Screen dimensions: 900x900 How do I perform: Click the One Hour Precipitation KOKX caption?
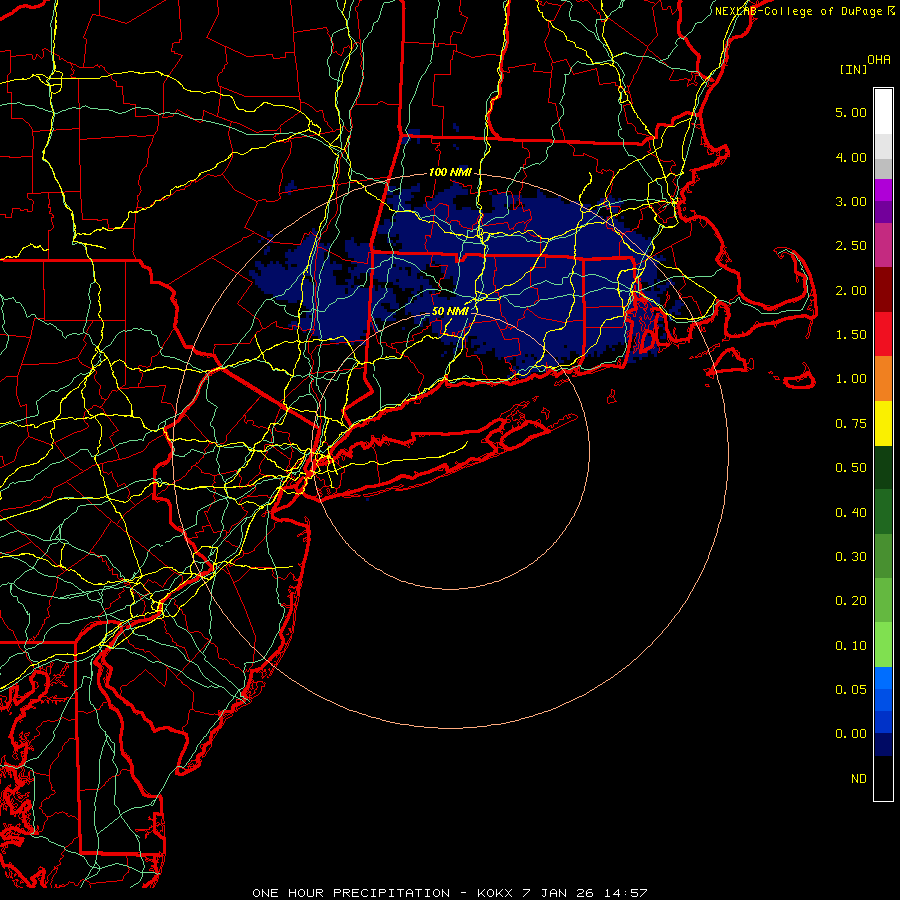[x=450, y=893]
